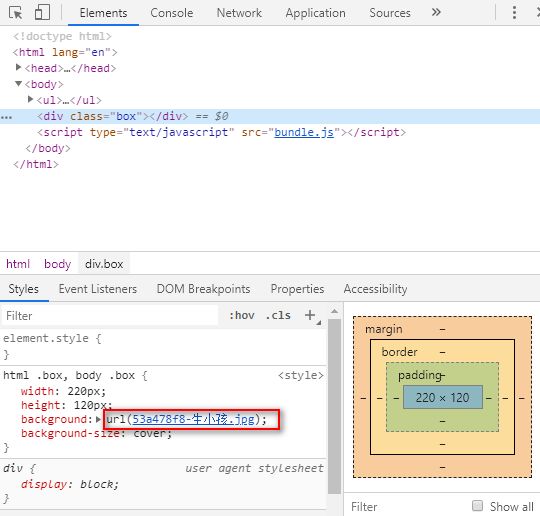Open the <style> source link
540x516 pixels.
click(x=301, y=375)
